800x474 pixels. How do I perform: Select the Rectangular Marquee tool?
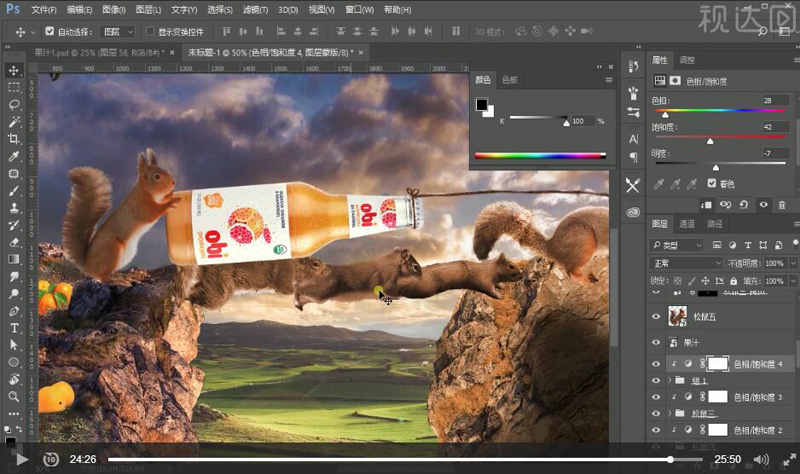pyautogui.click(x=14, y=87)
